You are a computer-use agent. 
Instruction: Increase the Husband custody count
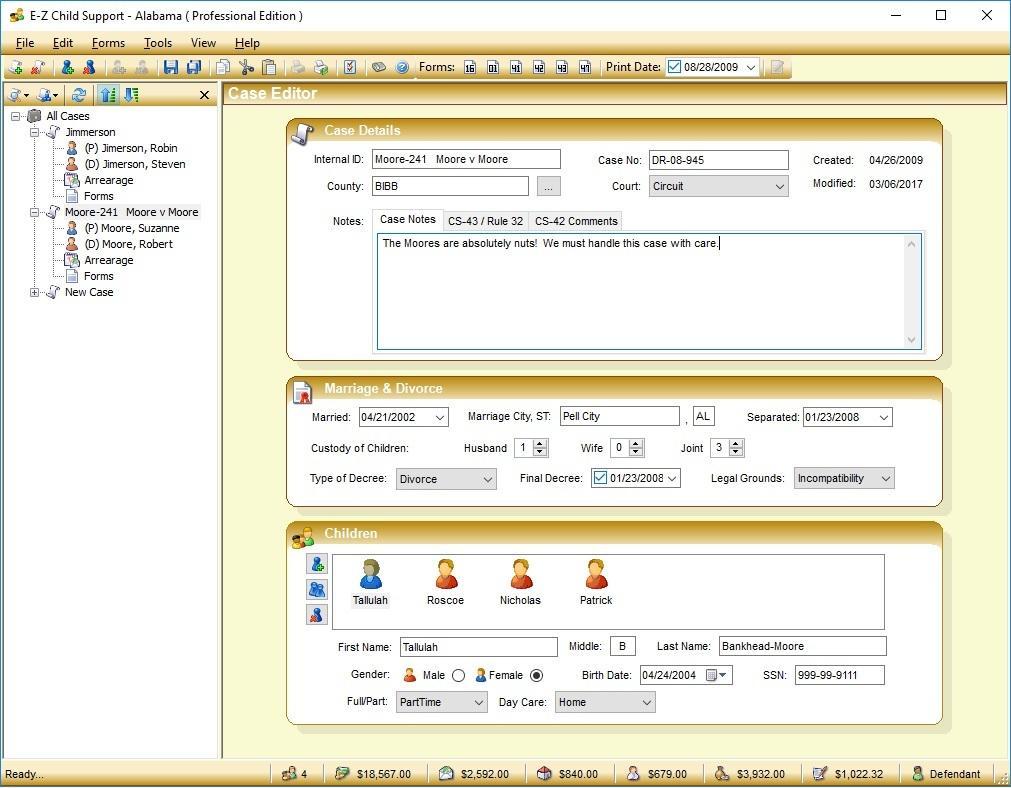[540, 444]
